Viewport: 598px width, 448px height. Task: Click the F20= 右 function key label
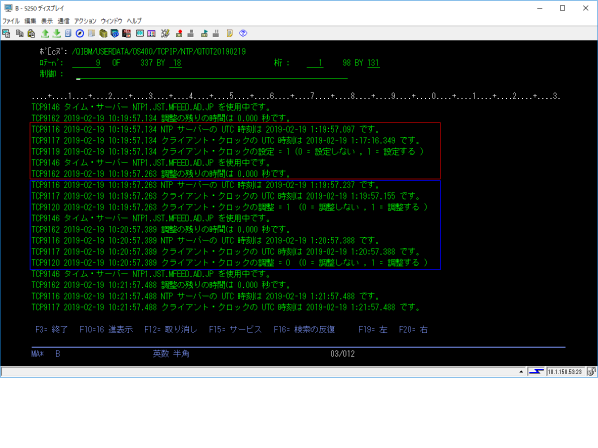point(413,330)
